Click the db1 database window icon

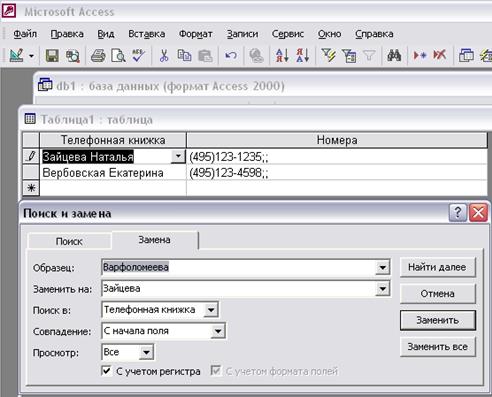[45, 85]
